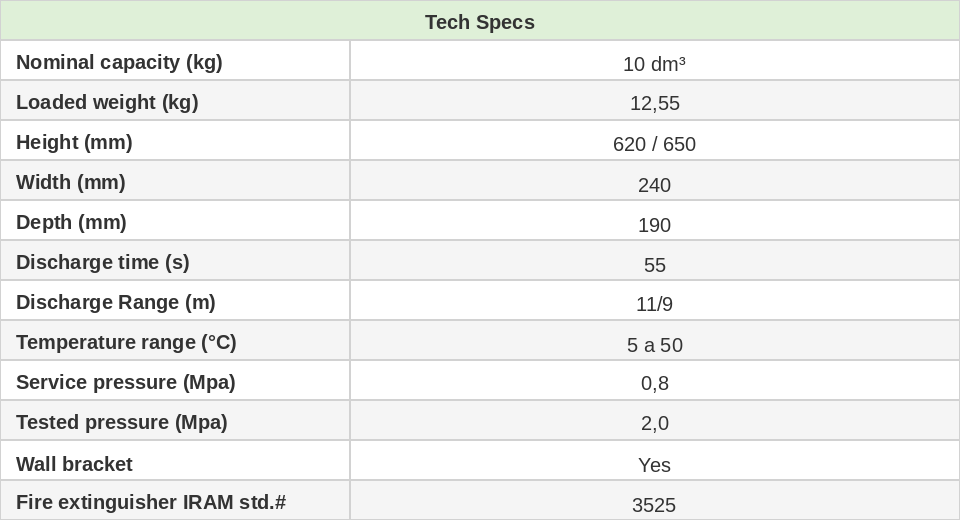Select the Height (mm) label
This screenshot has width=960, height=521.
coord(74,142)
